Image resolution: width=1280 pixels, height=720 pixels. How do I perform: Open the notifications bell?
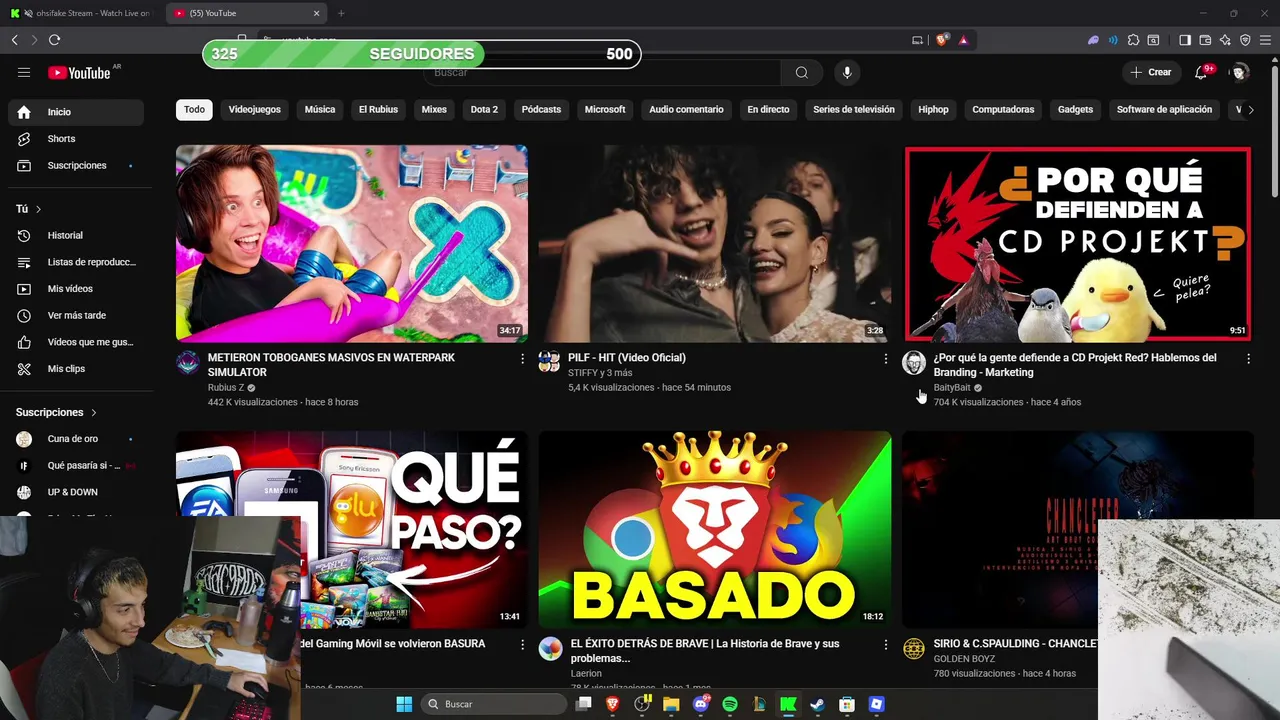point(1201,72)
